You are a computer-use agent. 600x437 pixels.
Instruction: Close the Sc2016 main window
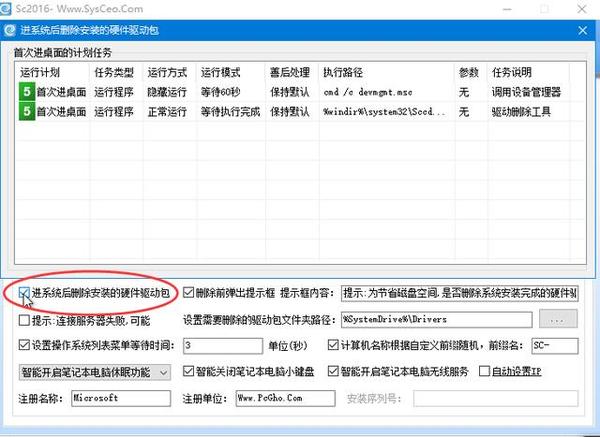coord(582,9)
